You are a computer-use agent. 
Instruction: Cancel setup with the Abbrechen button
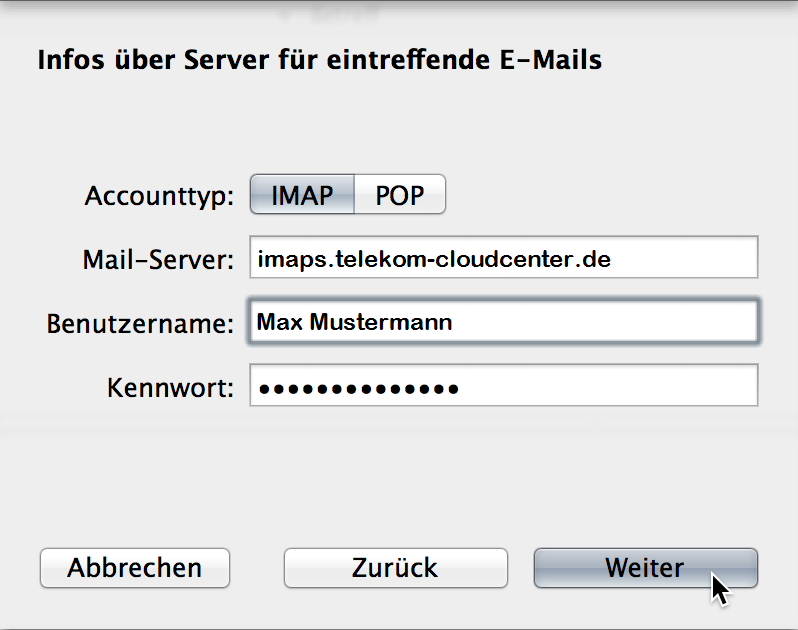(x=135, y=568)
